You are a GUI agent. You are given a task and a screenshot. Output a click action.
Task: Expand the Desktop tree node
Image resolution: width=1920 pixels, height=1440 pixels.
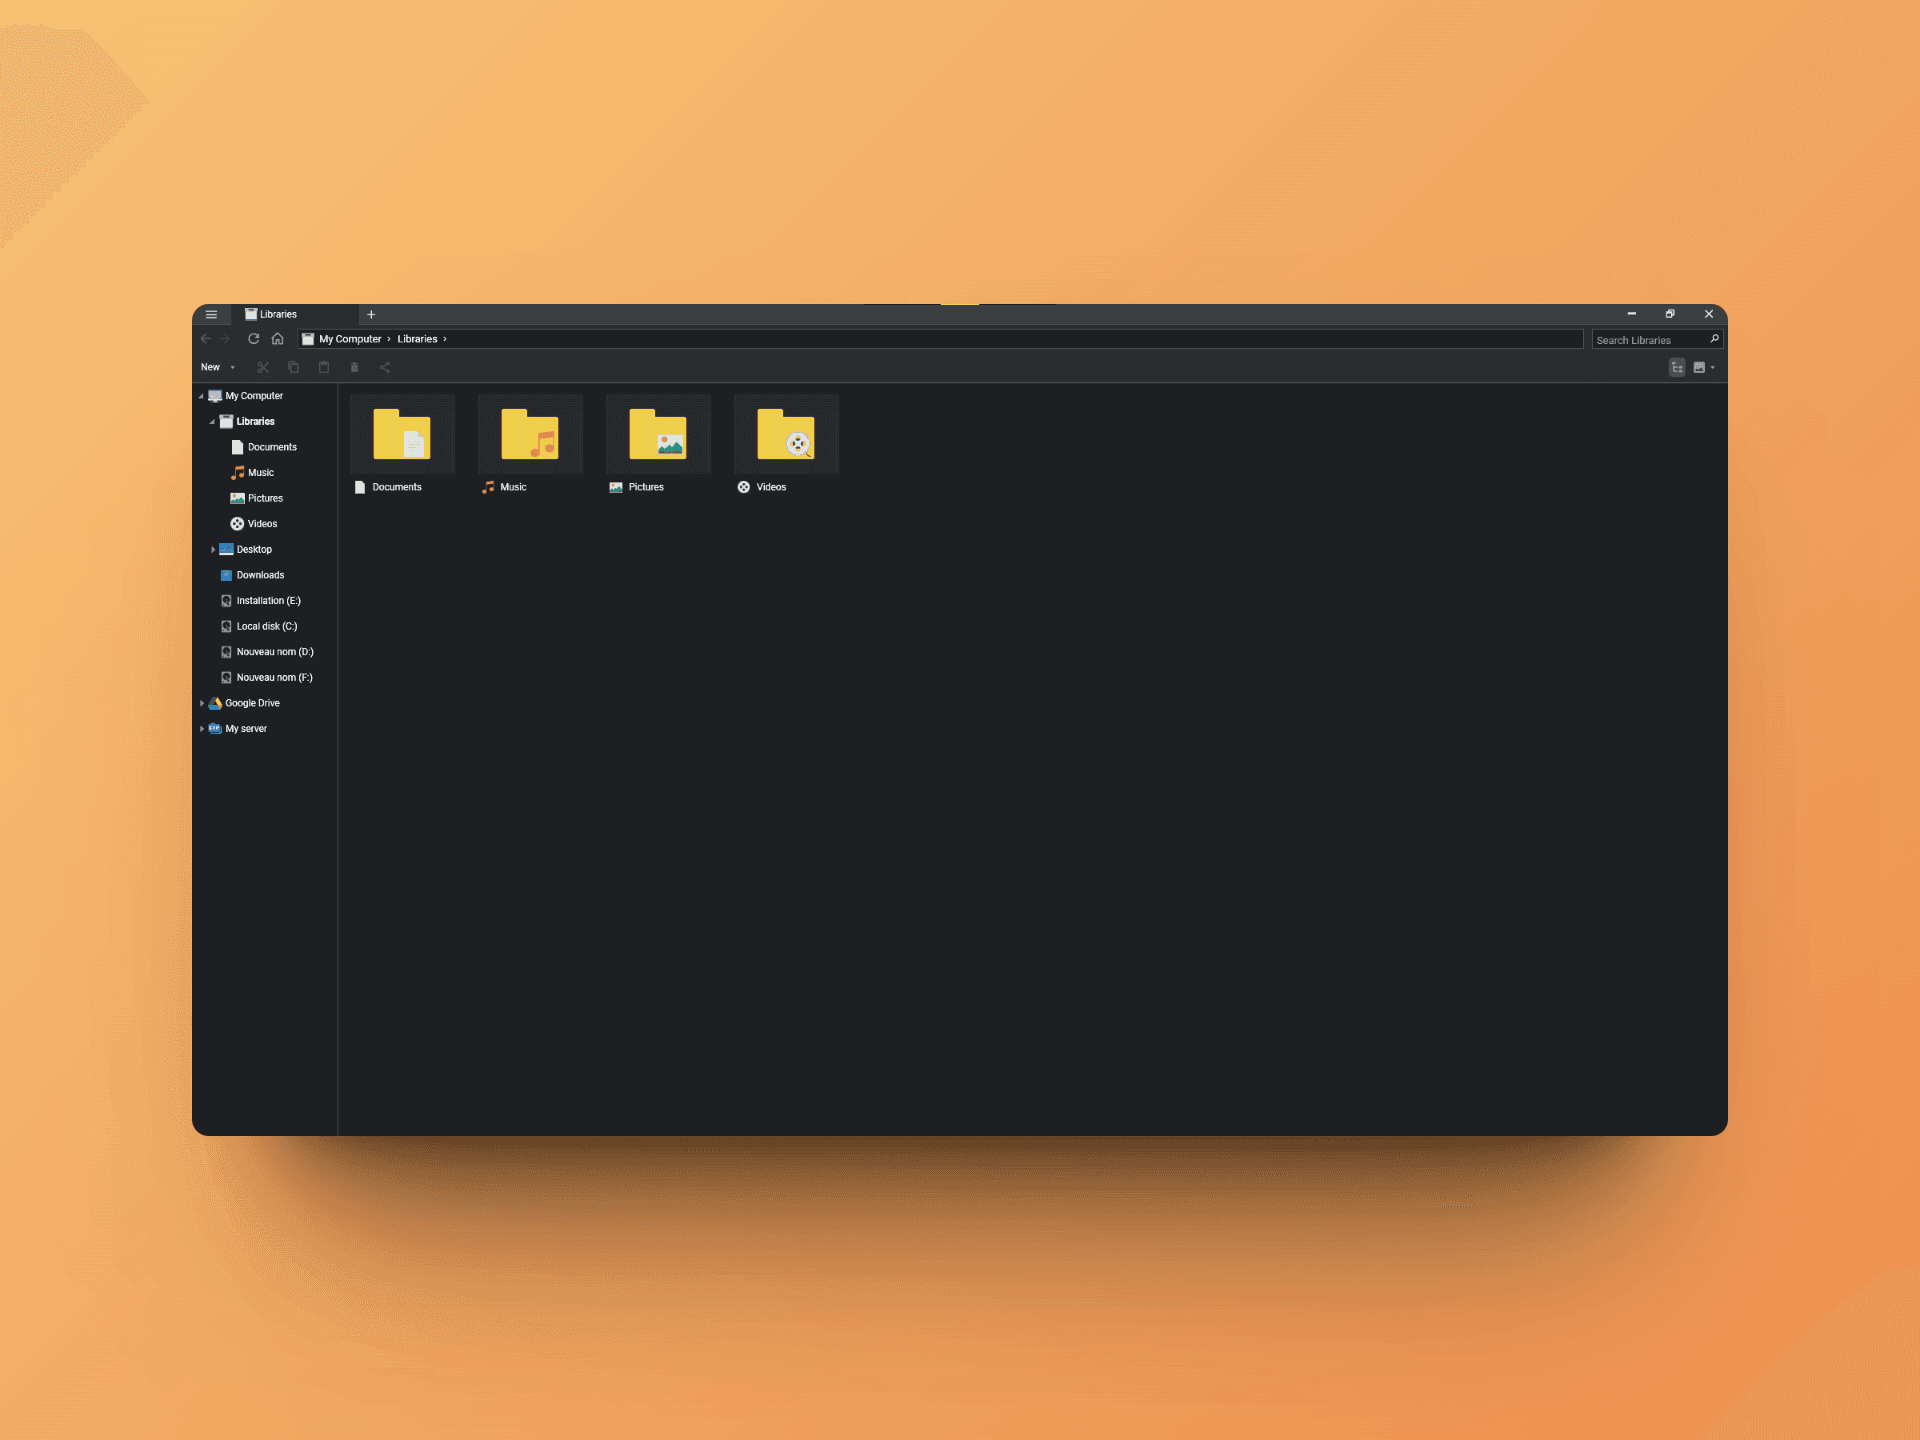click(213, 549)
